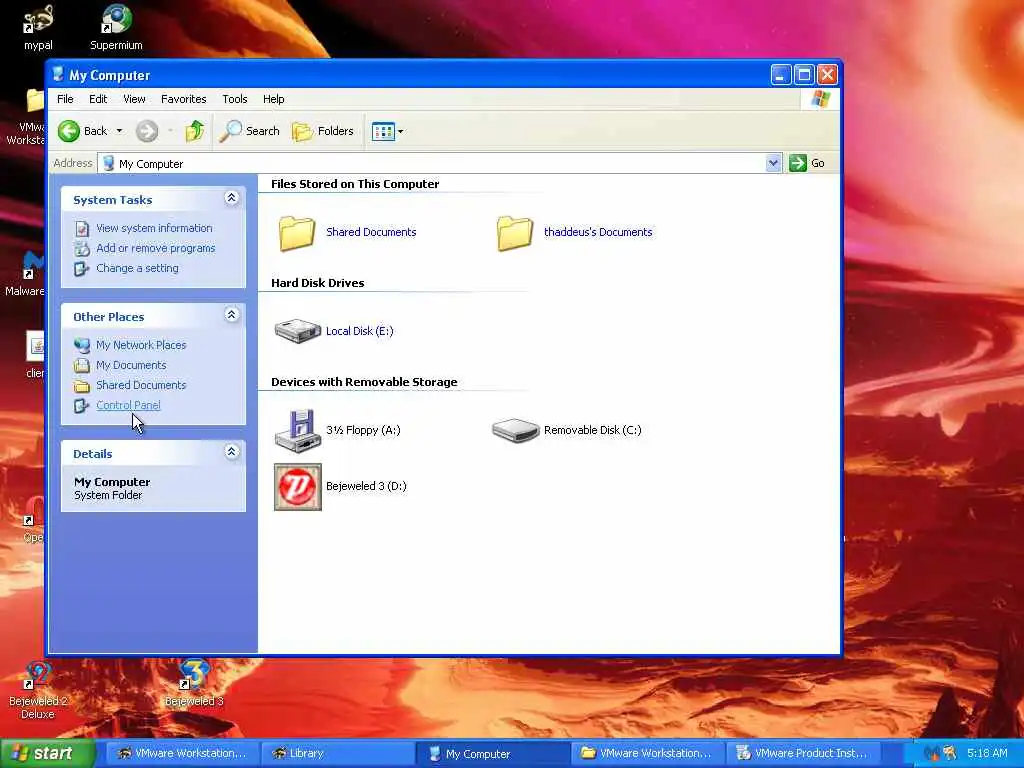Select the 3½ Floppy (A:) icon

tap(298, 430)
